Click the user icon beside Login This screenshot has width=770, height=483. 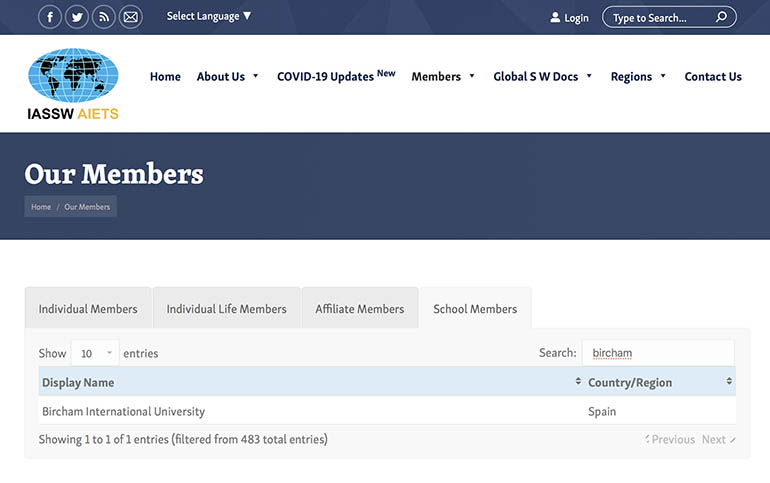click(555, 18)
